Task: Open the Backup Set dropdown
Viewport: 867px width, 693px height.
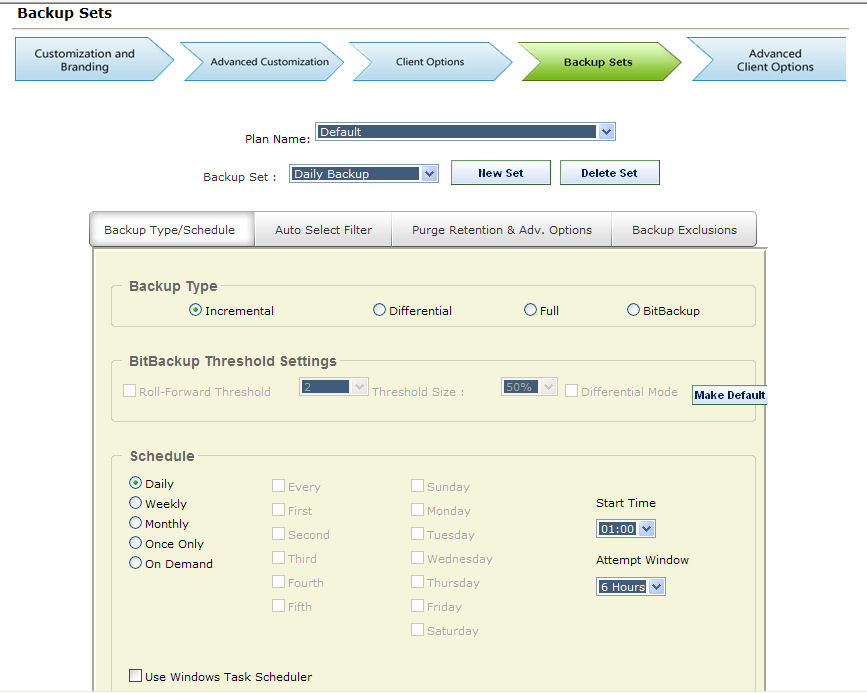Action: pos(429,174)
